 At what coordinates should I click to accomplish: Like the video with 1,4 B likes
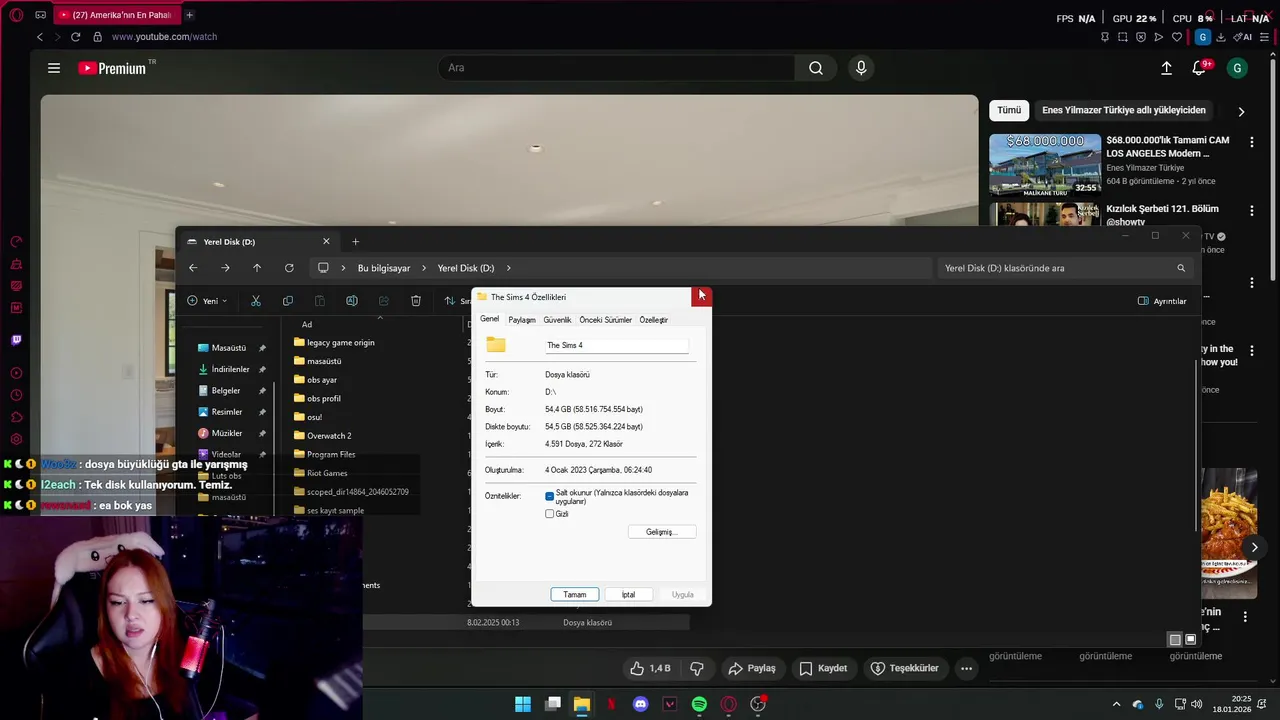(x=650, y=668)
